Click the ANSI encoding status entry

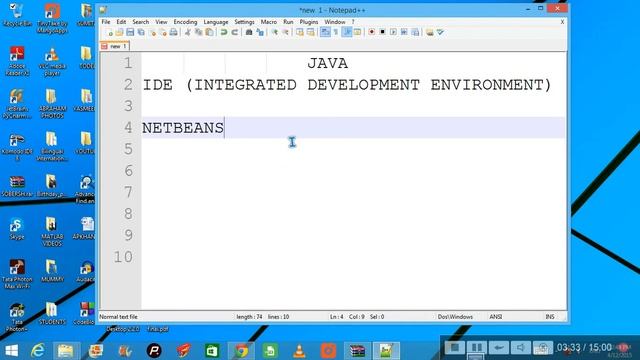click(496, 317)
